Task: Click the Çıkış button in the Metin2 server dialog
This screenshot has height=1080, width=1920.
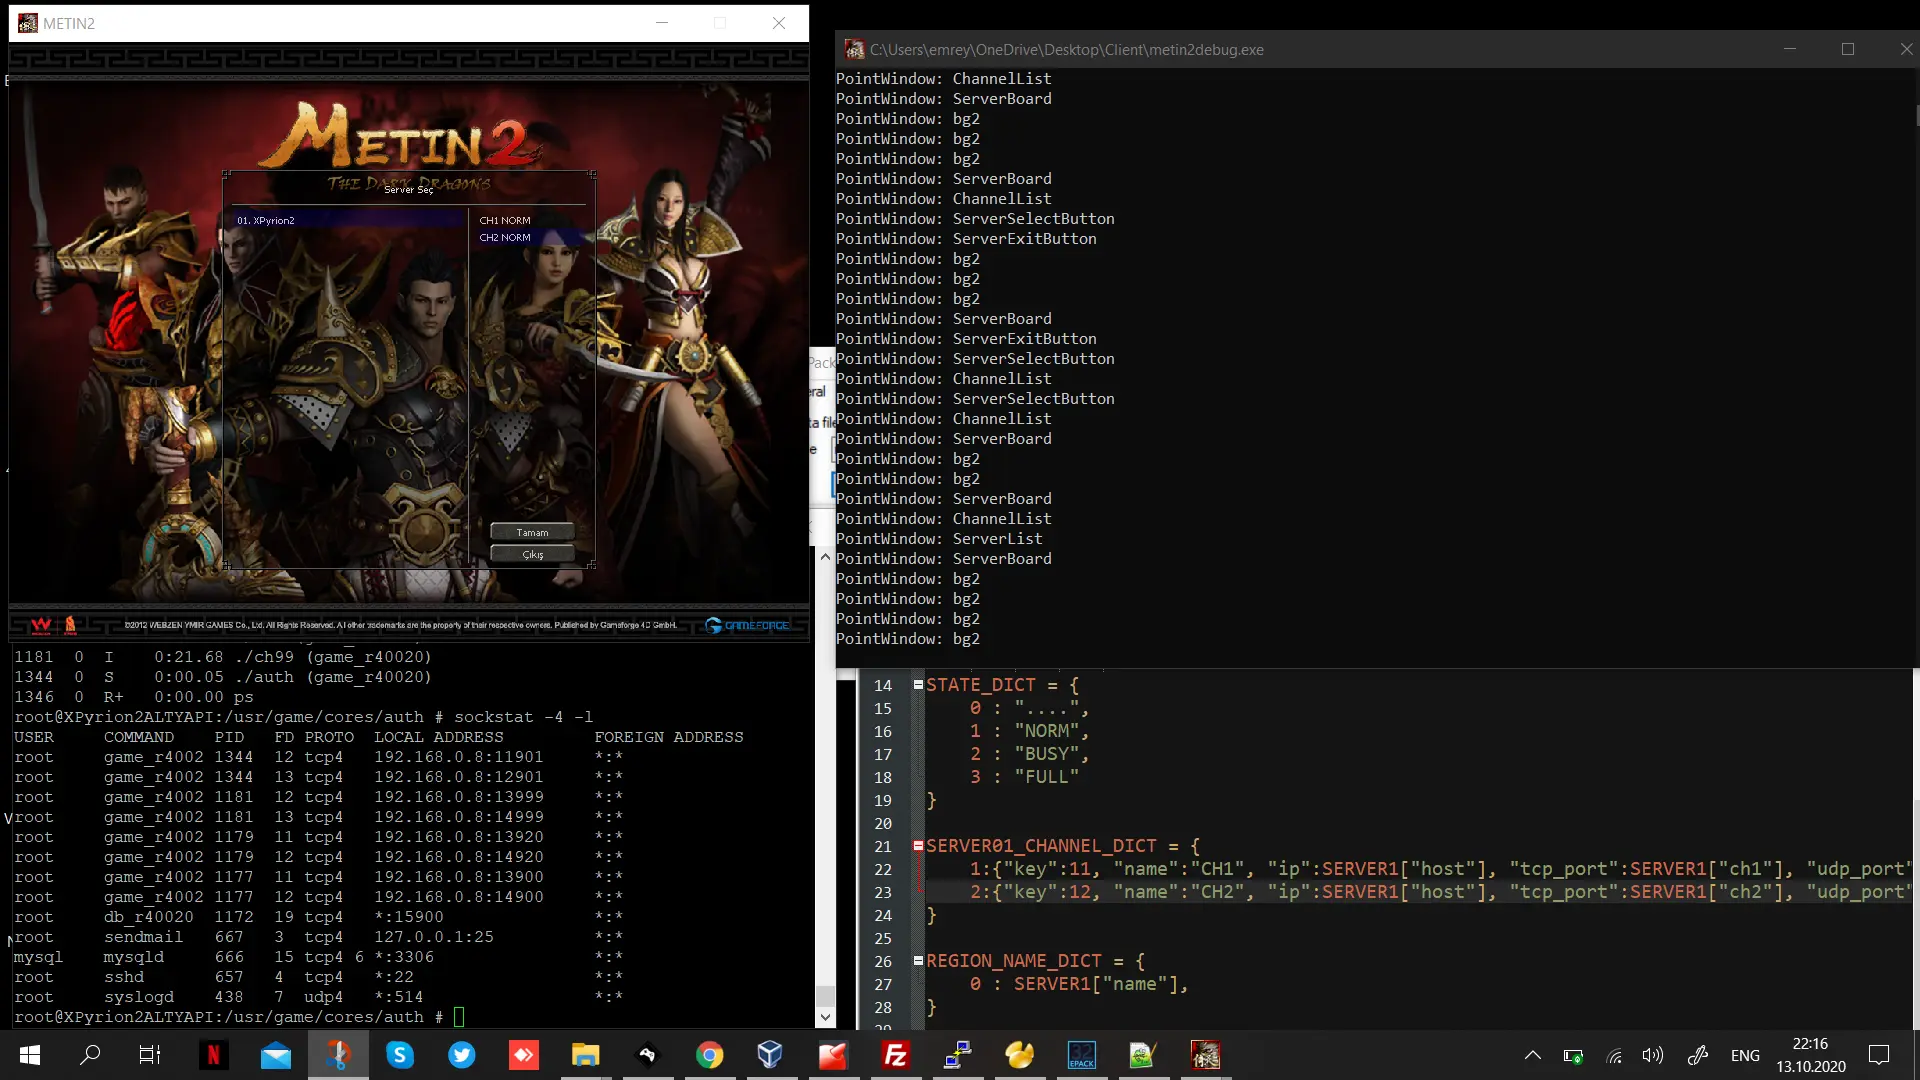Action: [x=532, y=554]
